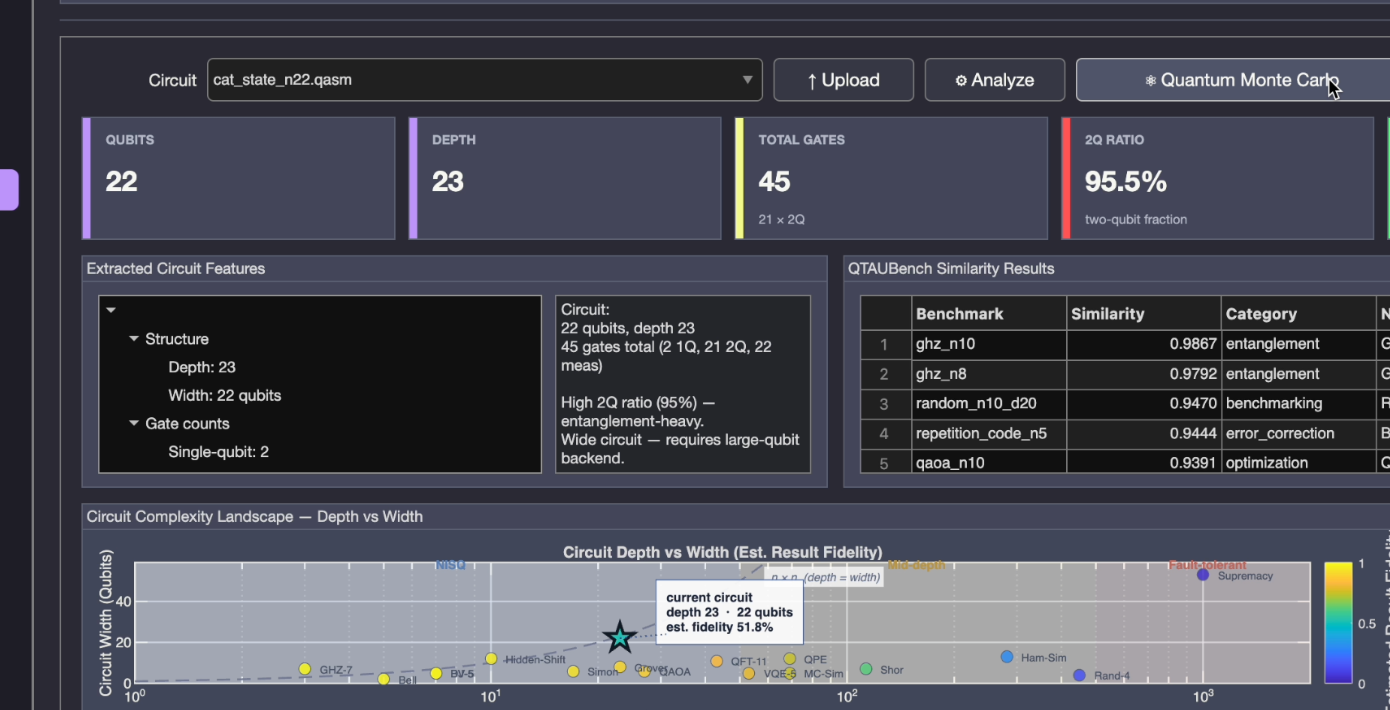Click the error_correction category cell

(1298, 433)
